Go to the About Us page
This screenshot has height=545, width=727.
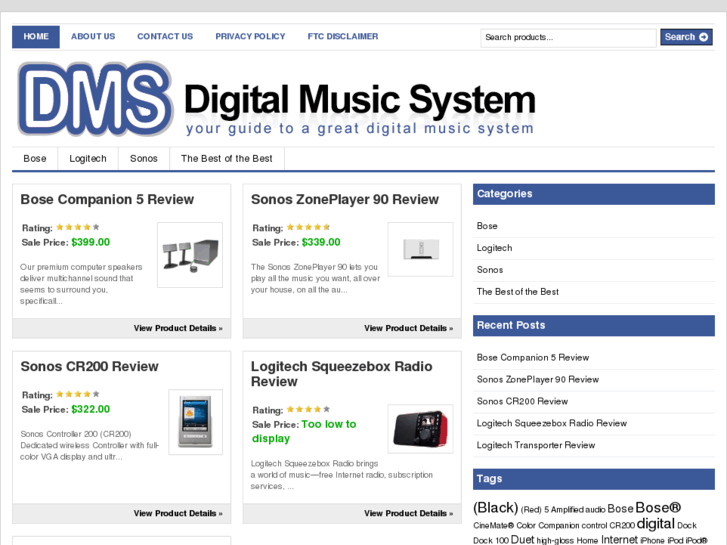point(93,37)
